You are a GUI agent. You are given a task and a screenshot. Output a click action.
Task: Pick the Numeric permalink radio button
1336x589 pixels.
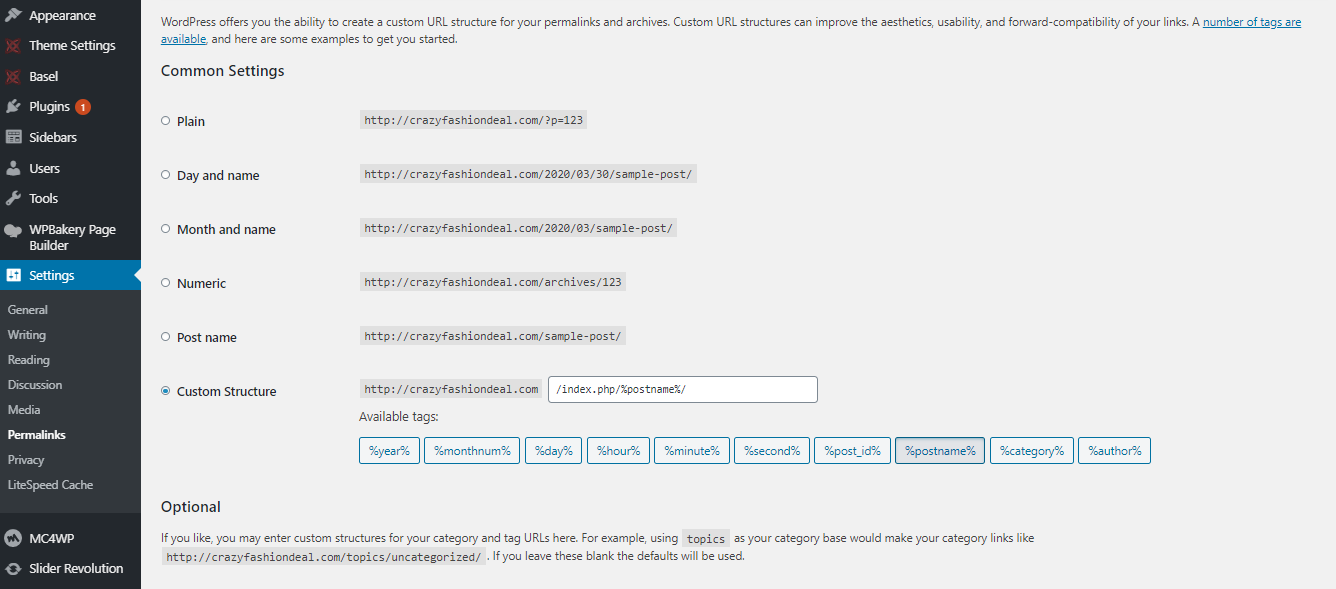point(166,282)
